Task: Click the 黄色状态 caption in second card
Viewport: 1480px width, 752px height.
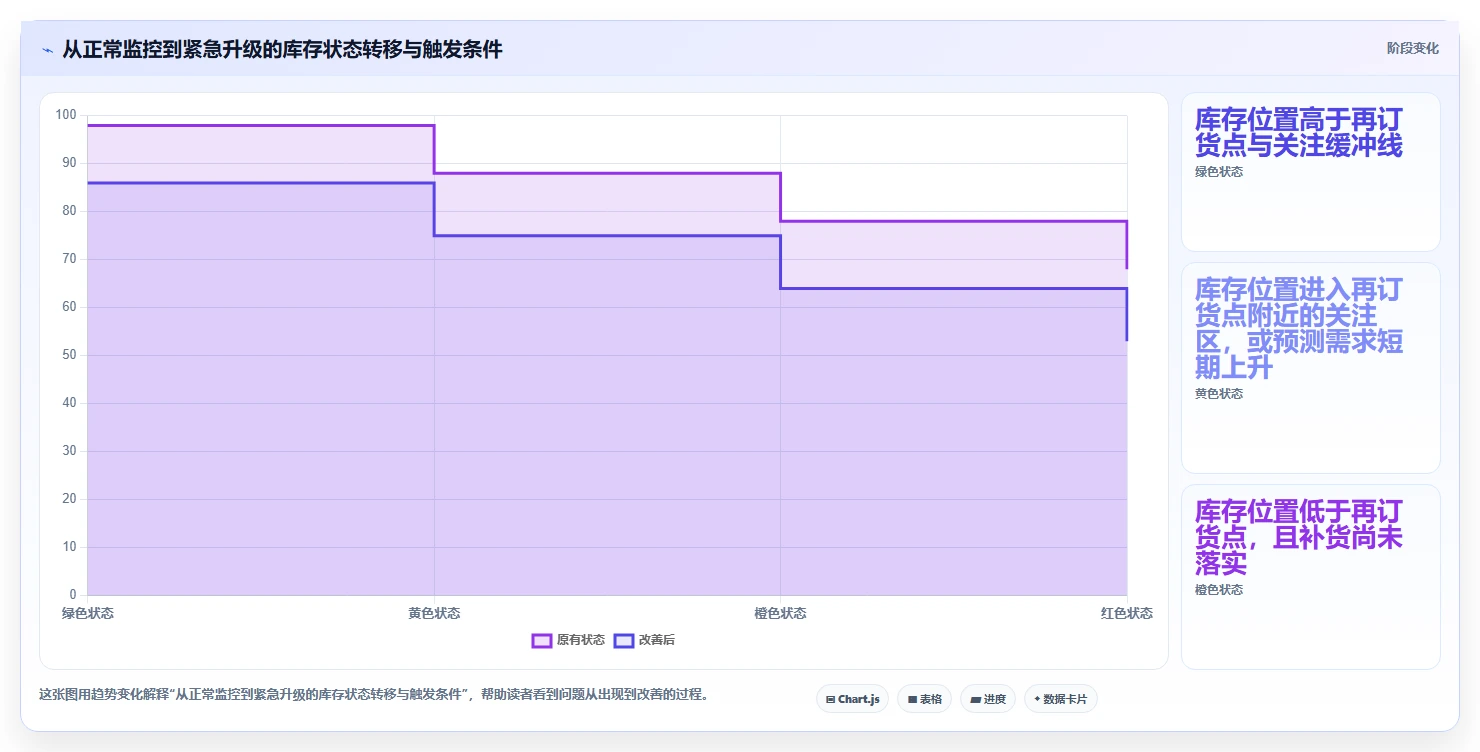Action: pos(1219,394)
